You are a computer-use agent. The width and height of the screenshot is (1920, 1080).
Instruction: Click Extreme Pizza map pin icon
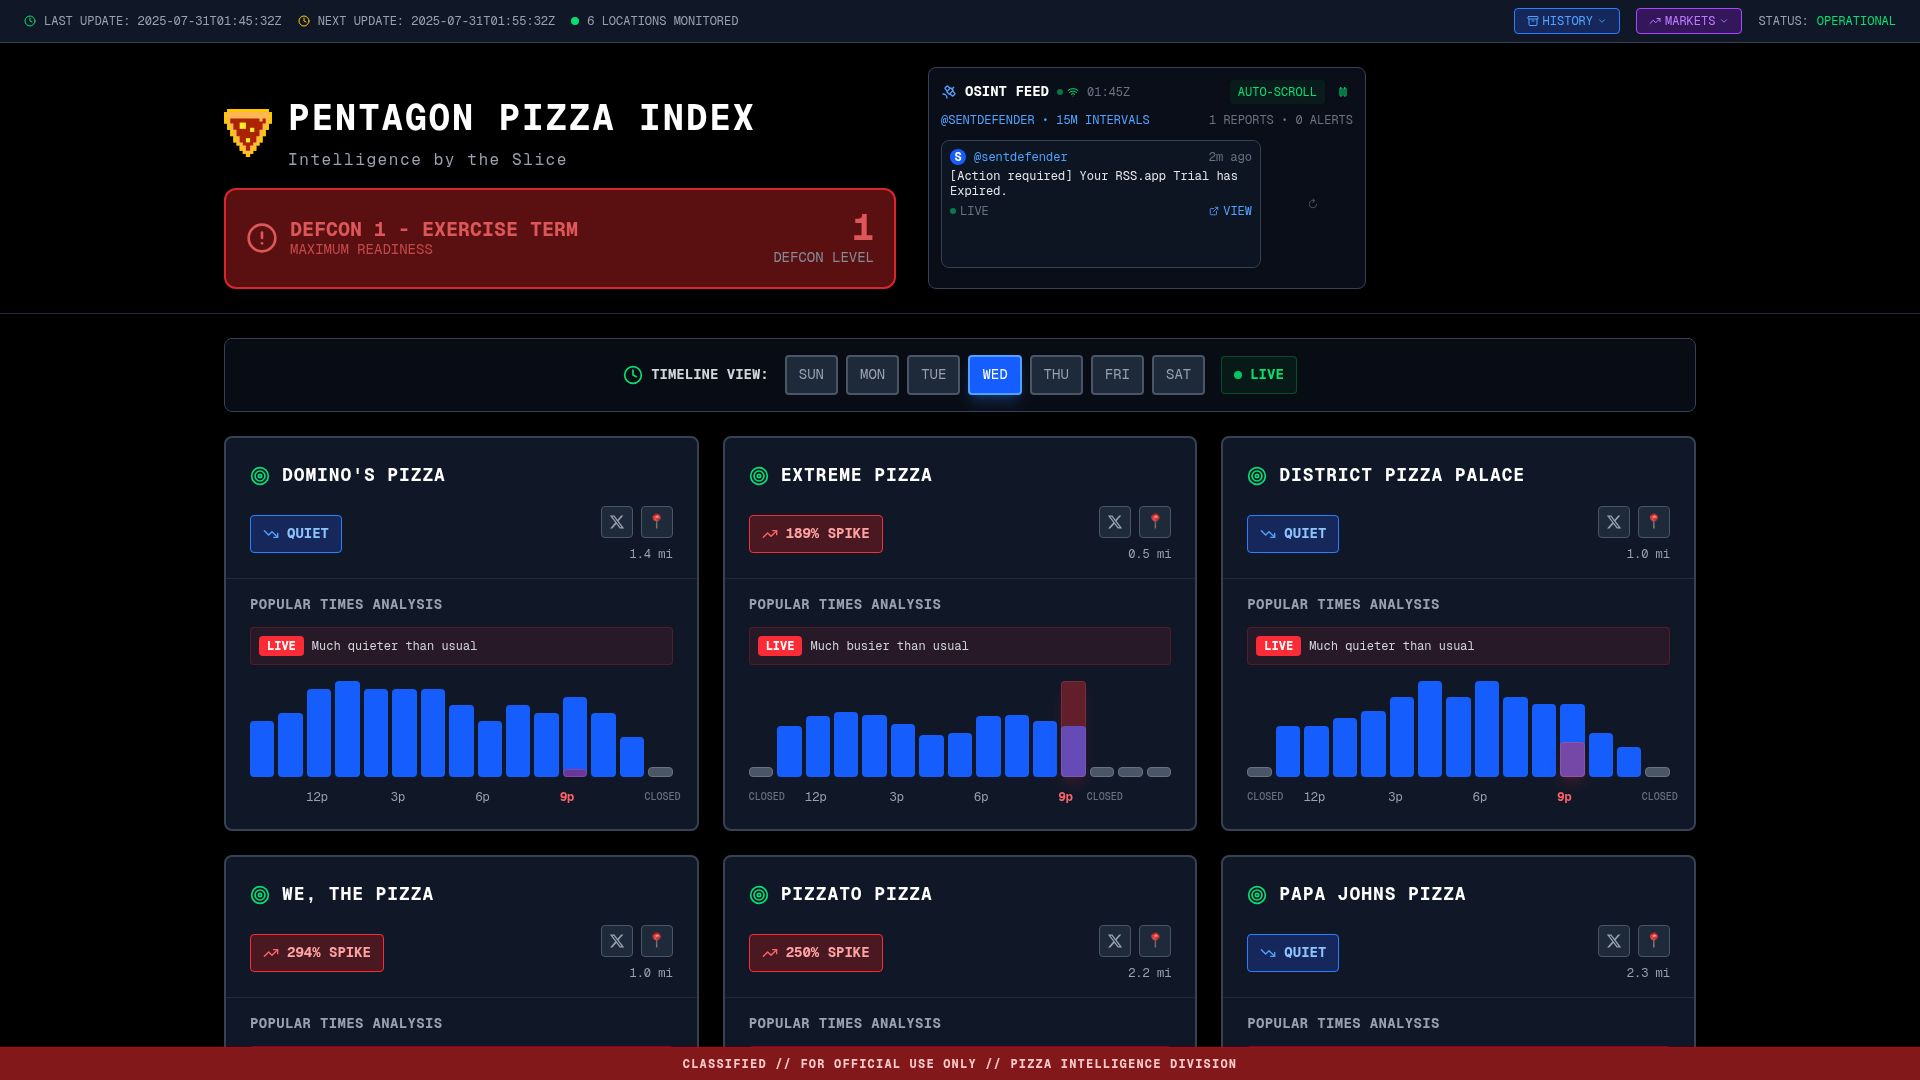click(1155, 522)
